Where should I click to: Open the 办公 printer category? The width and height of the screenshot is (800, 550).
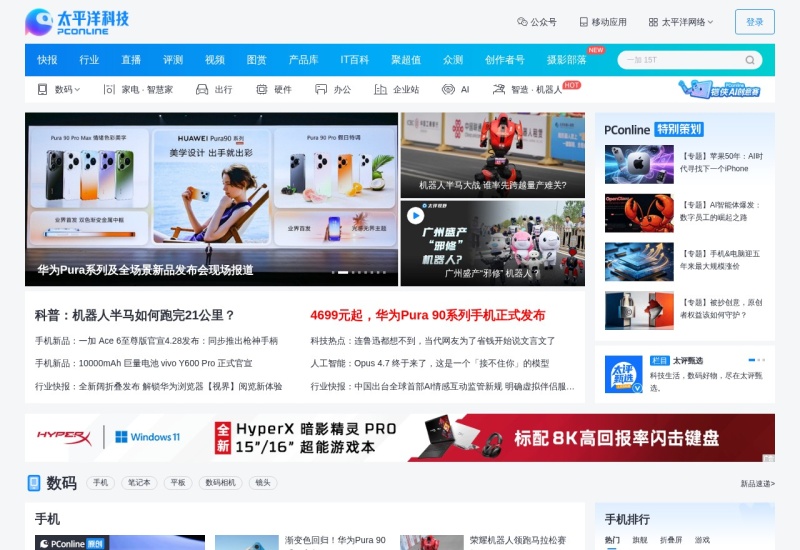point(333,89)
